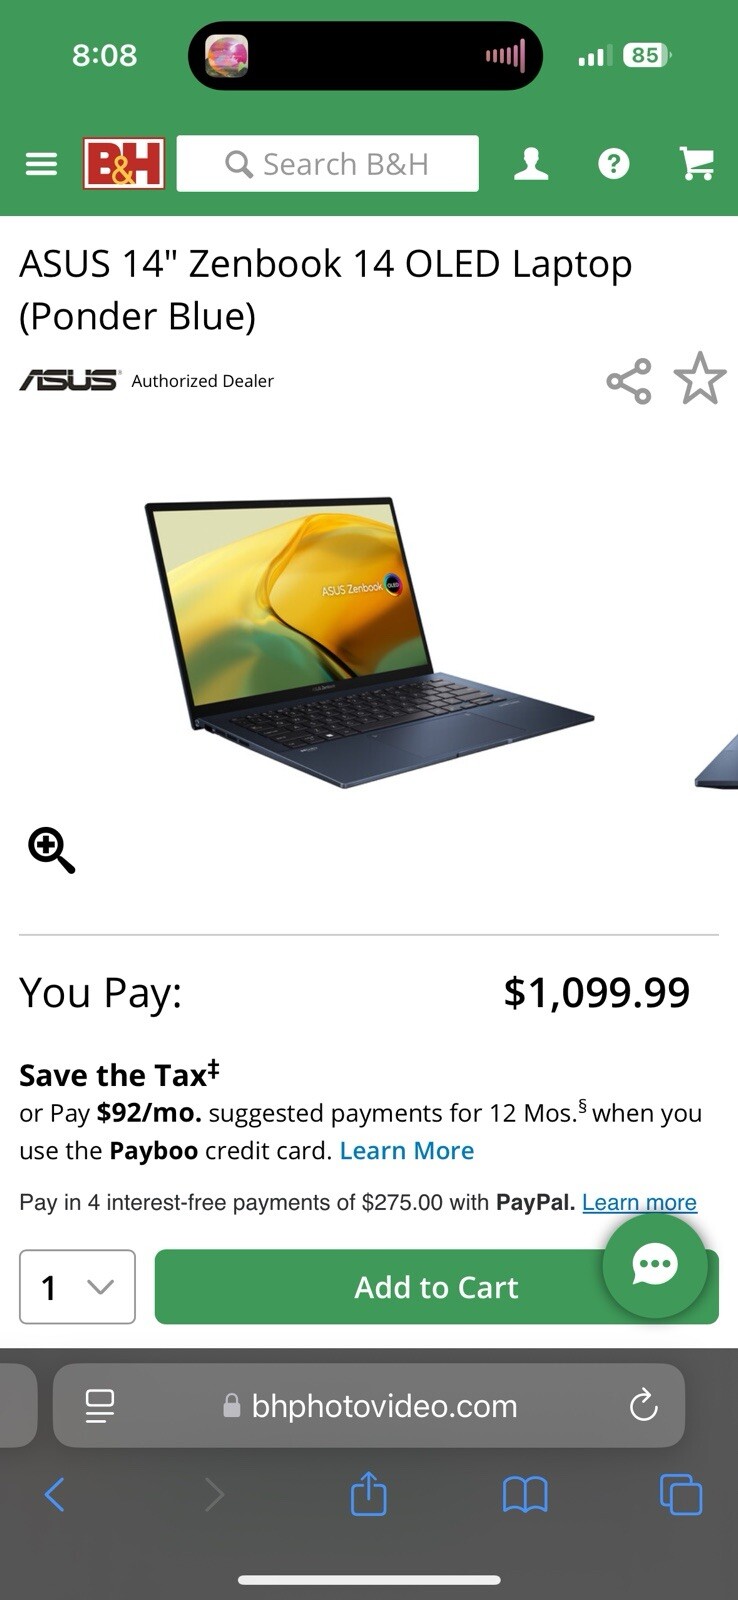This screenshot has height=1600, width=738.
Task: Open Payboo Learn More link
Action: [x=407, y=1151]
